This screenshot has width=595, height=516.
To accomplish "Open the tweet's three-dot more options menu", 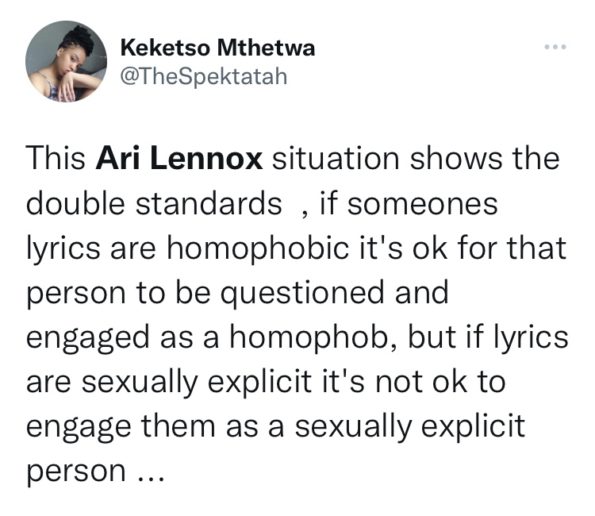I will (555, 47).
